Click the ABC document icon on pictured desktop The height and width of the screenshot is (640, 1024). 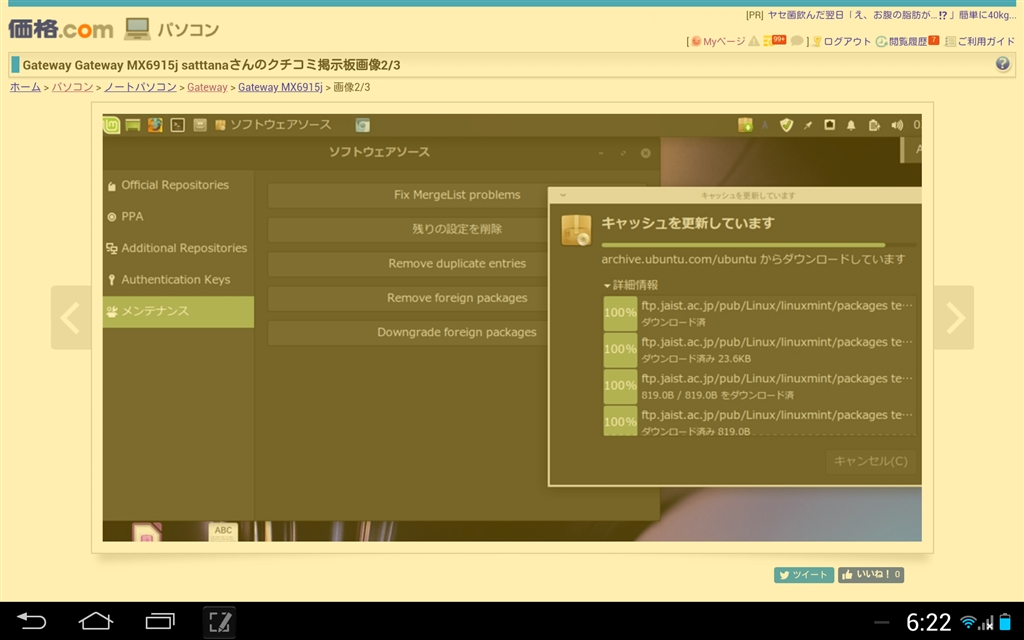tap(223, 531)
